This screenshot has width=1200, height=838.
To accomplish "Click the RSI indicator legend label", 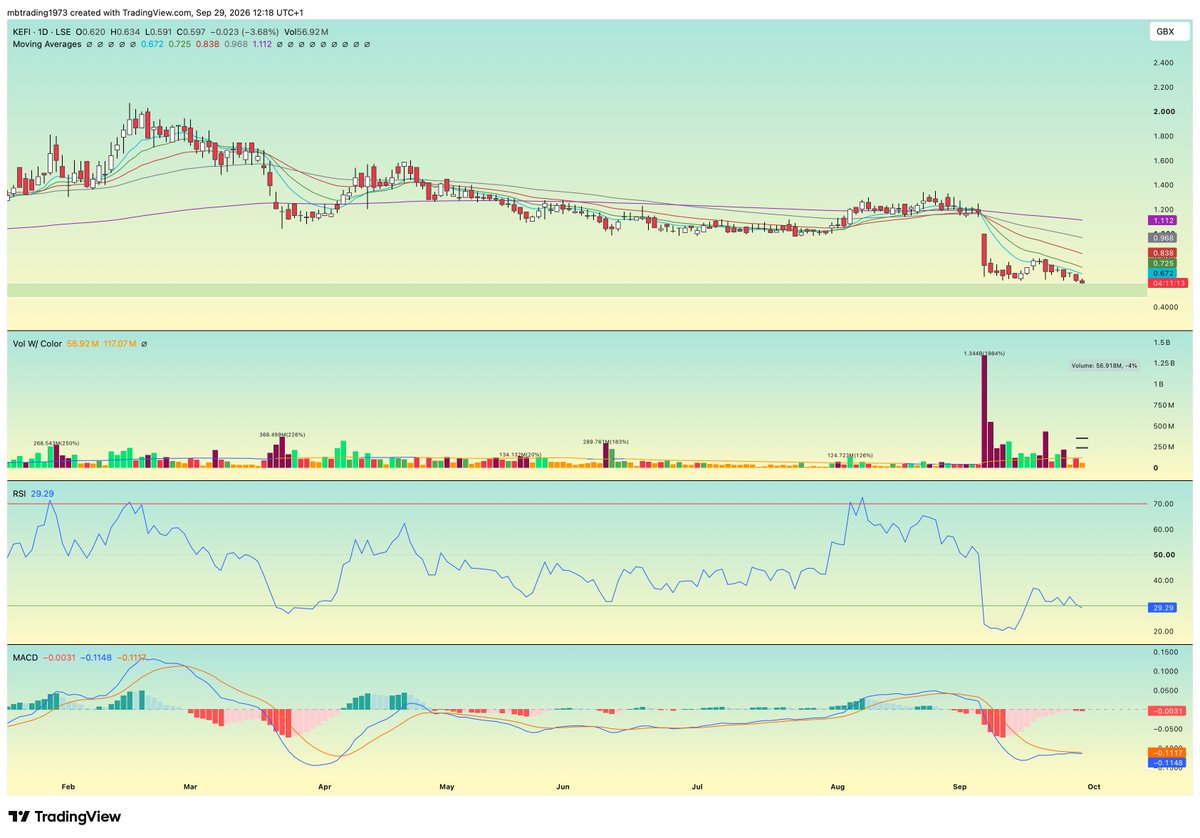I will point(18,494).
